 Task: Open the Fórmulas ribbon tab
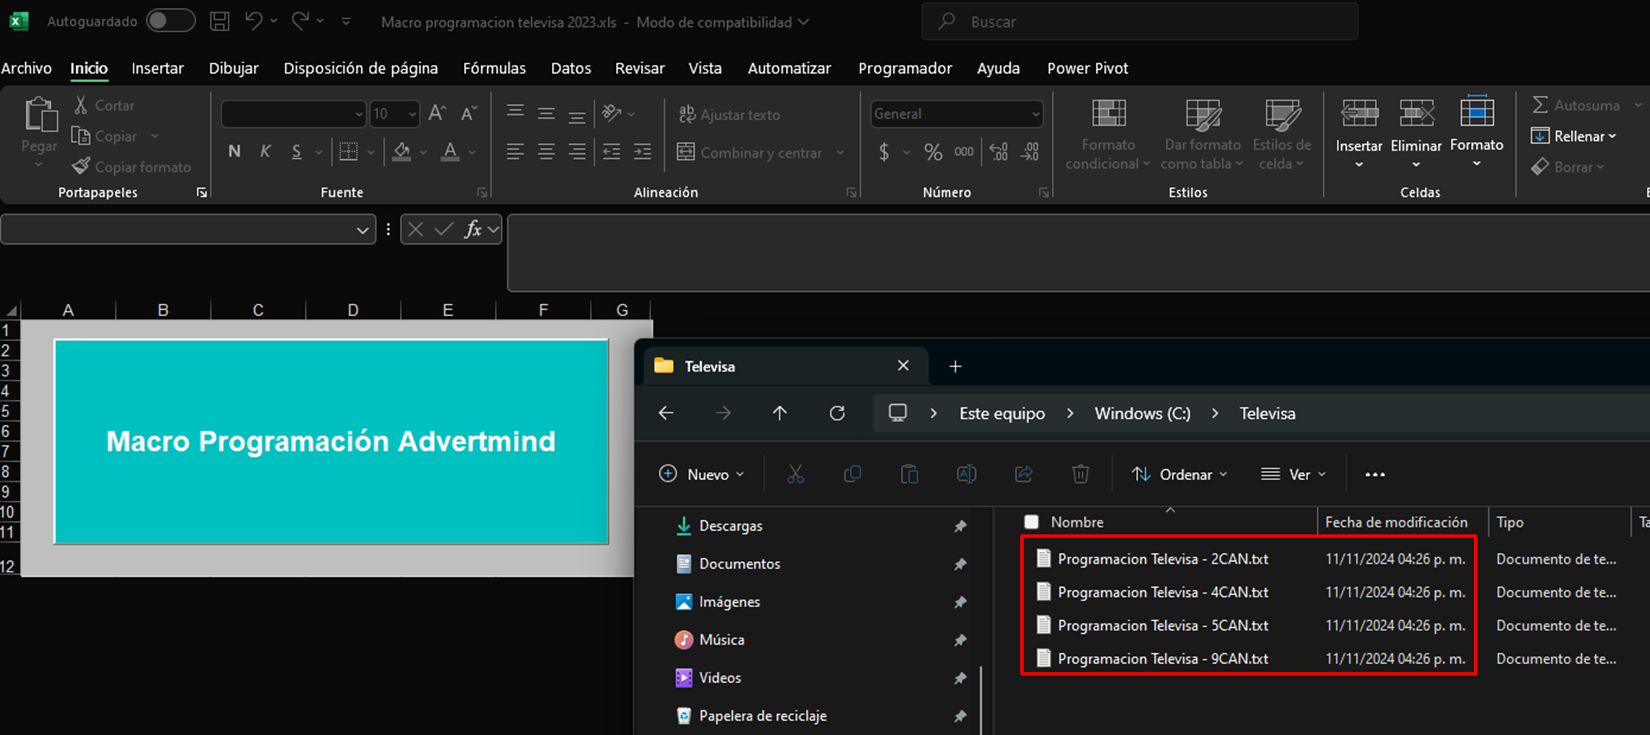[x=494, y=68]
